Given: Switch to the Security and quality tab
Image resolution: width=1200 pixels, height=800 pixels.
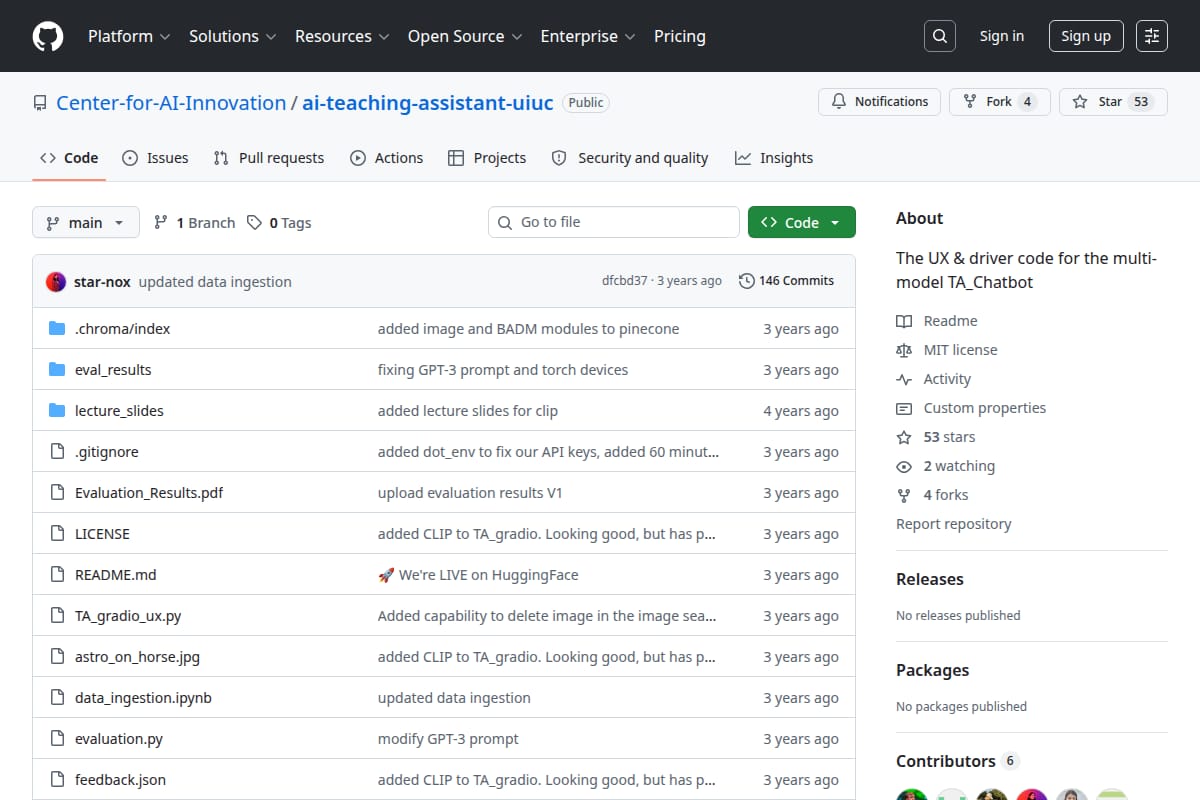Looking at the screenshot, I should pyautogui.click(x=630, y=158).
